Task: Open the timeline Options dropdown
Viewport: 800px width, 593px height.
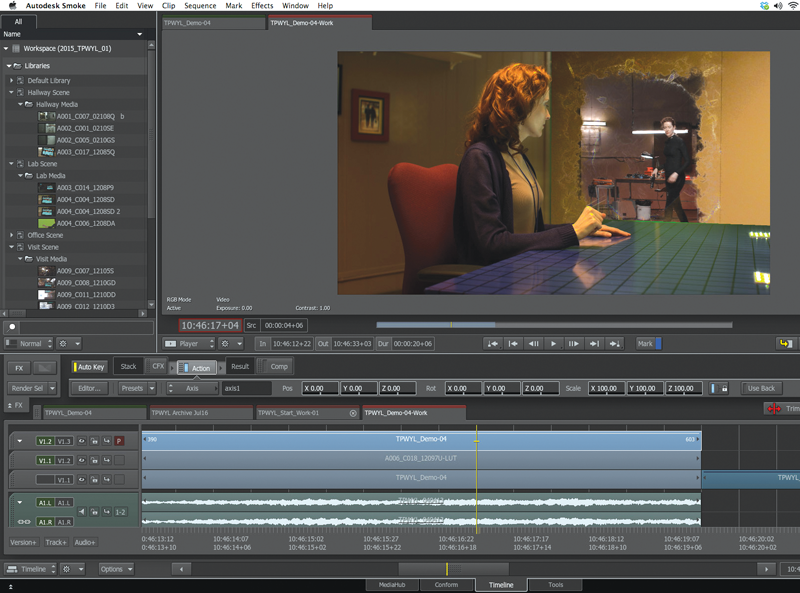Action: [x=116, y=569]
